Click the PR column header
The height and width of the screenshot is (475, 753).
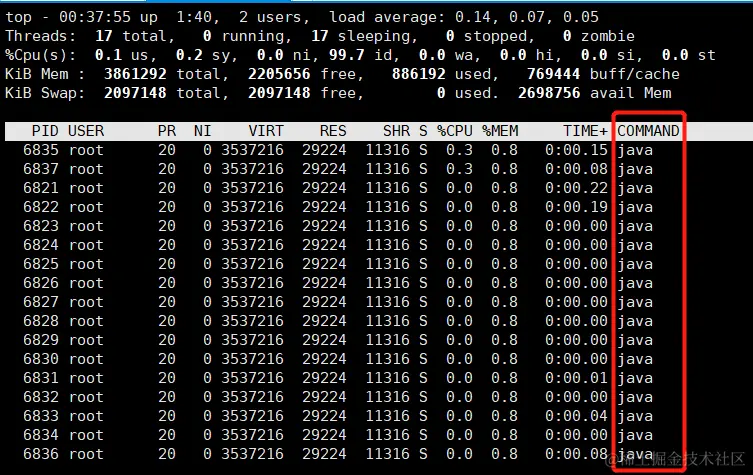(x=167, y=131)
